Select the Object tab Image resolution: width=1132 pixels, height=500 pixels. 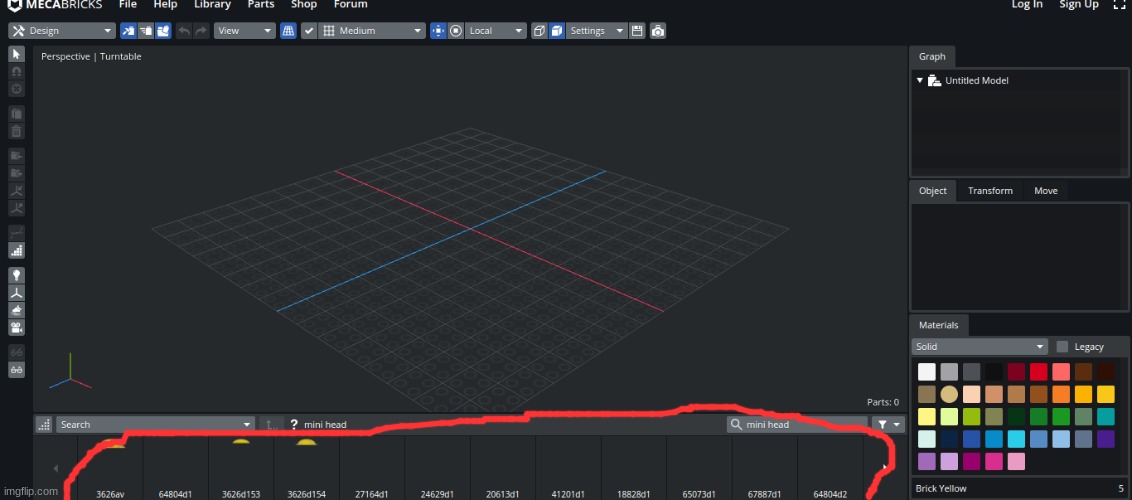click(x=933, y=190)
